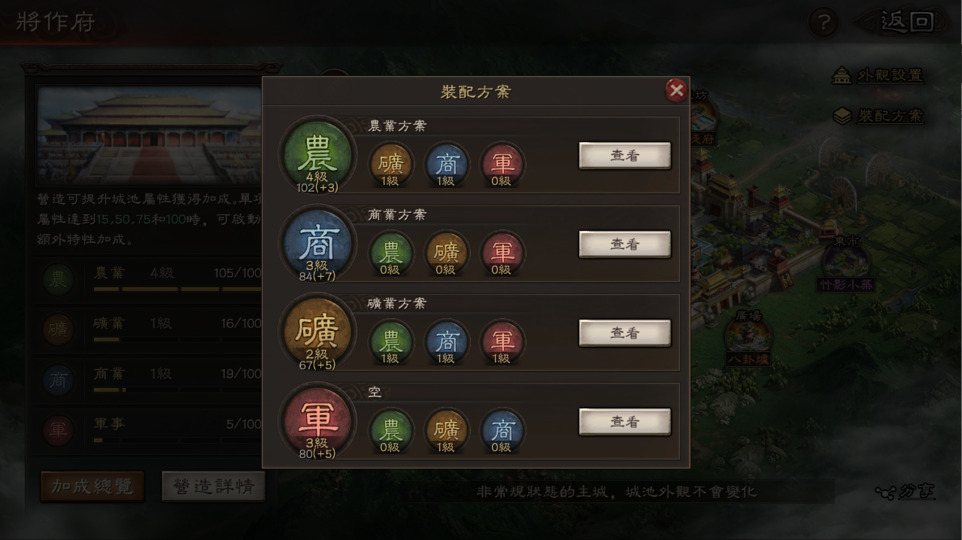View the 礦業方案 plan with 查看
The height and width of the screenshot is (540, 962).
[625, 333]
